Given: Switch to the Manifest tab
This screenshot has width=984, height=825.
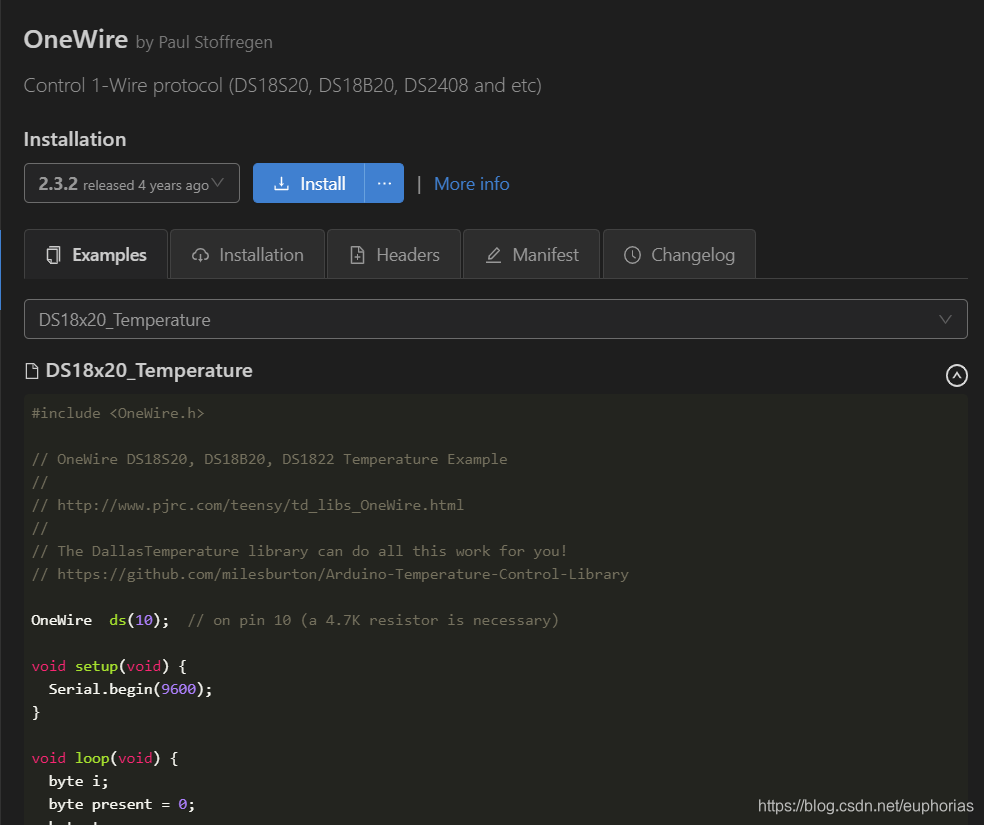Looking at the screenshot, I should point(532,255).
